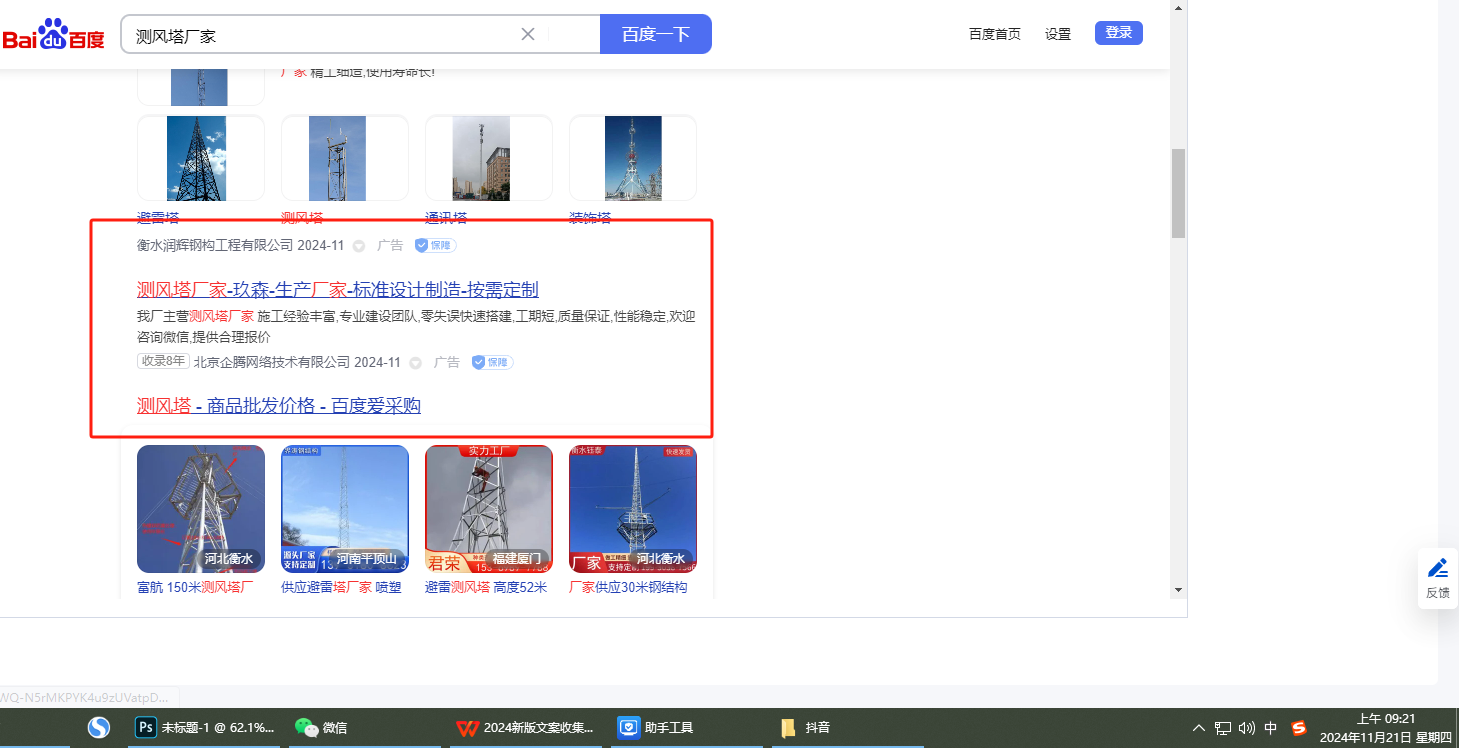Viewport: 1459px width, 748px height.
Task: Open the 河南平顶山 product image
Action: tap(345, 509)
